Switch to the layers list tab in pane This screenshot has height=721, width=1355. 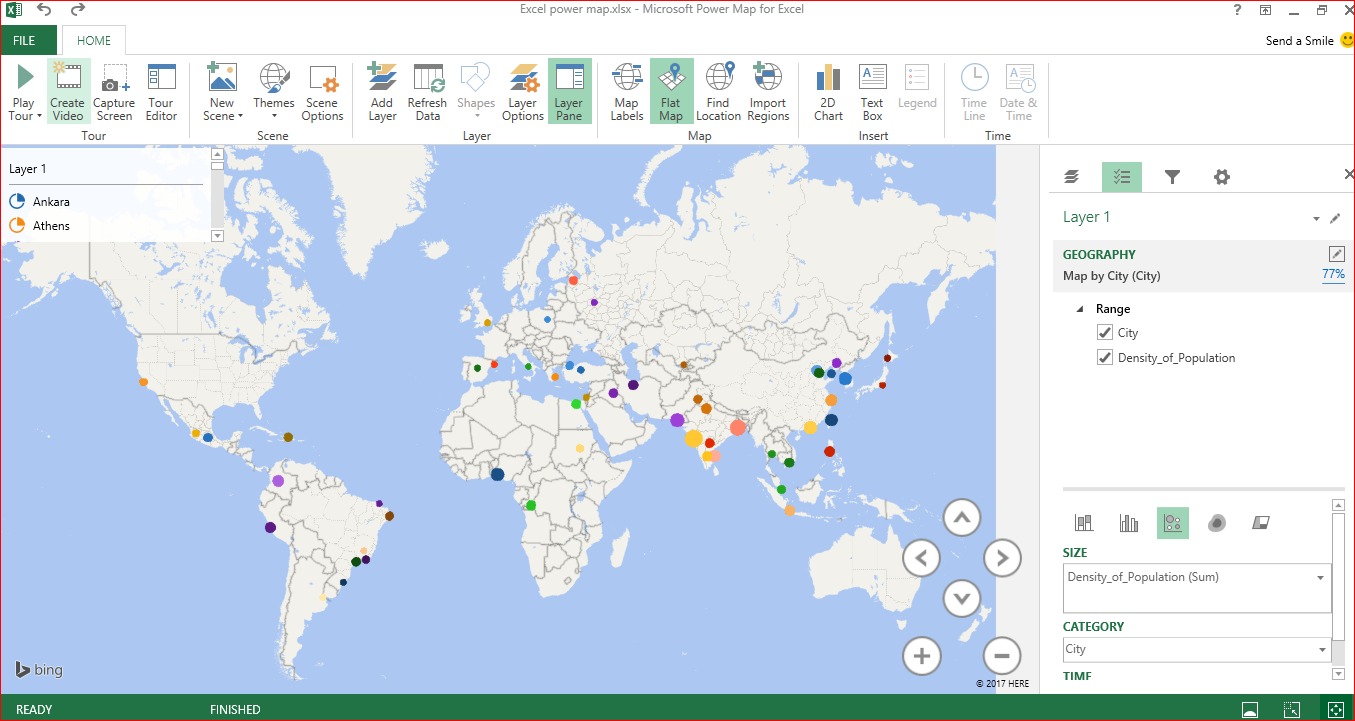[1072, 177]
